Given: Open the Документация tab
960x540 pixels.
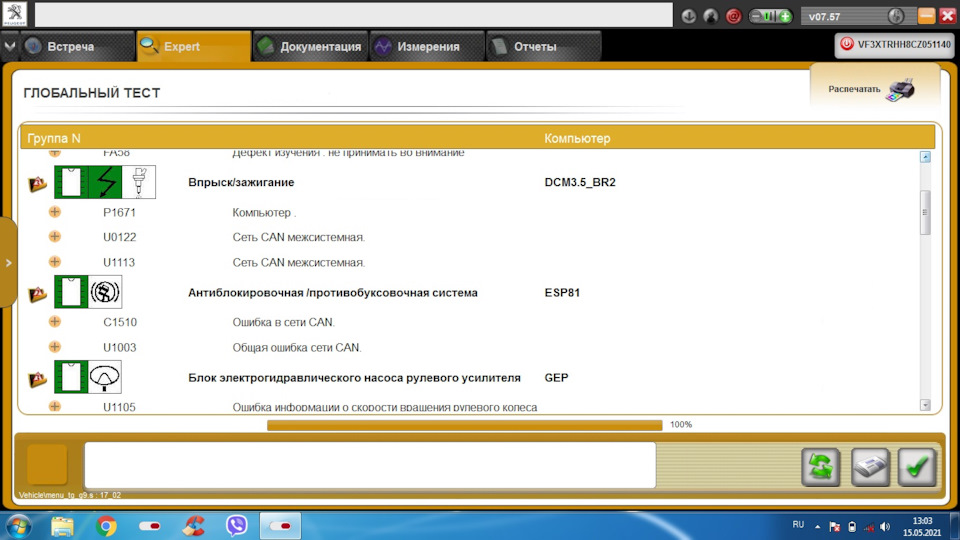Looking at the screenshot, I should pyautogui.click(x=310, y=47).
